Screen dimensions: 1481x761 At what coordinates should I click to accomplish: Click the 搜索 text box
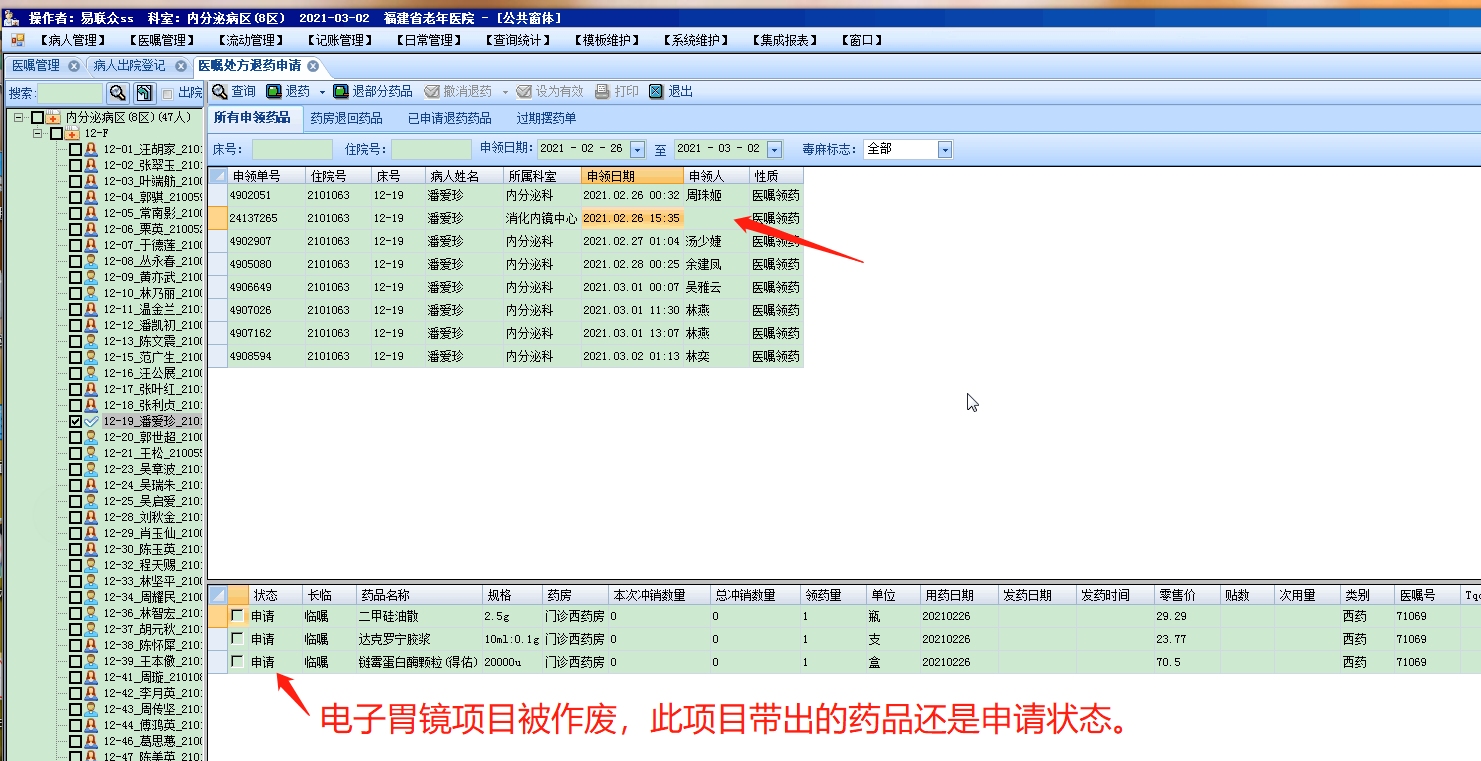point(70,93)
